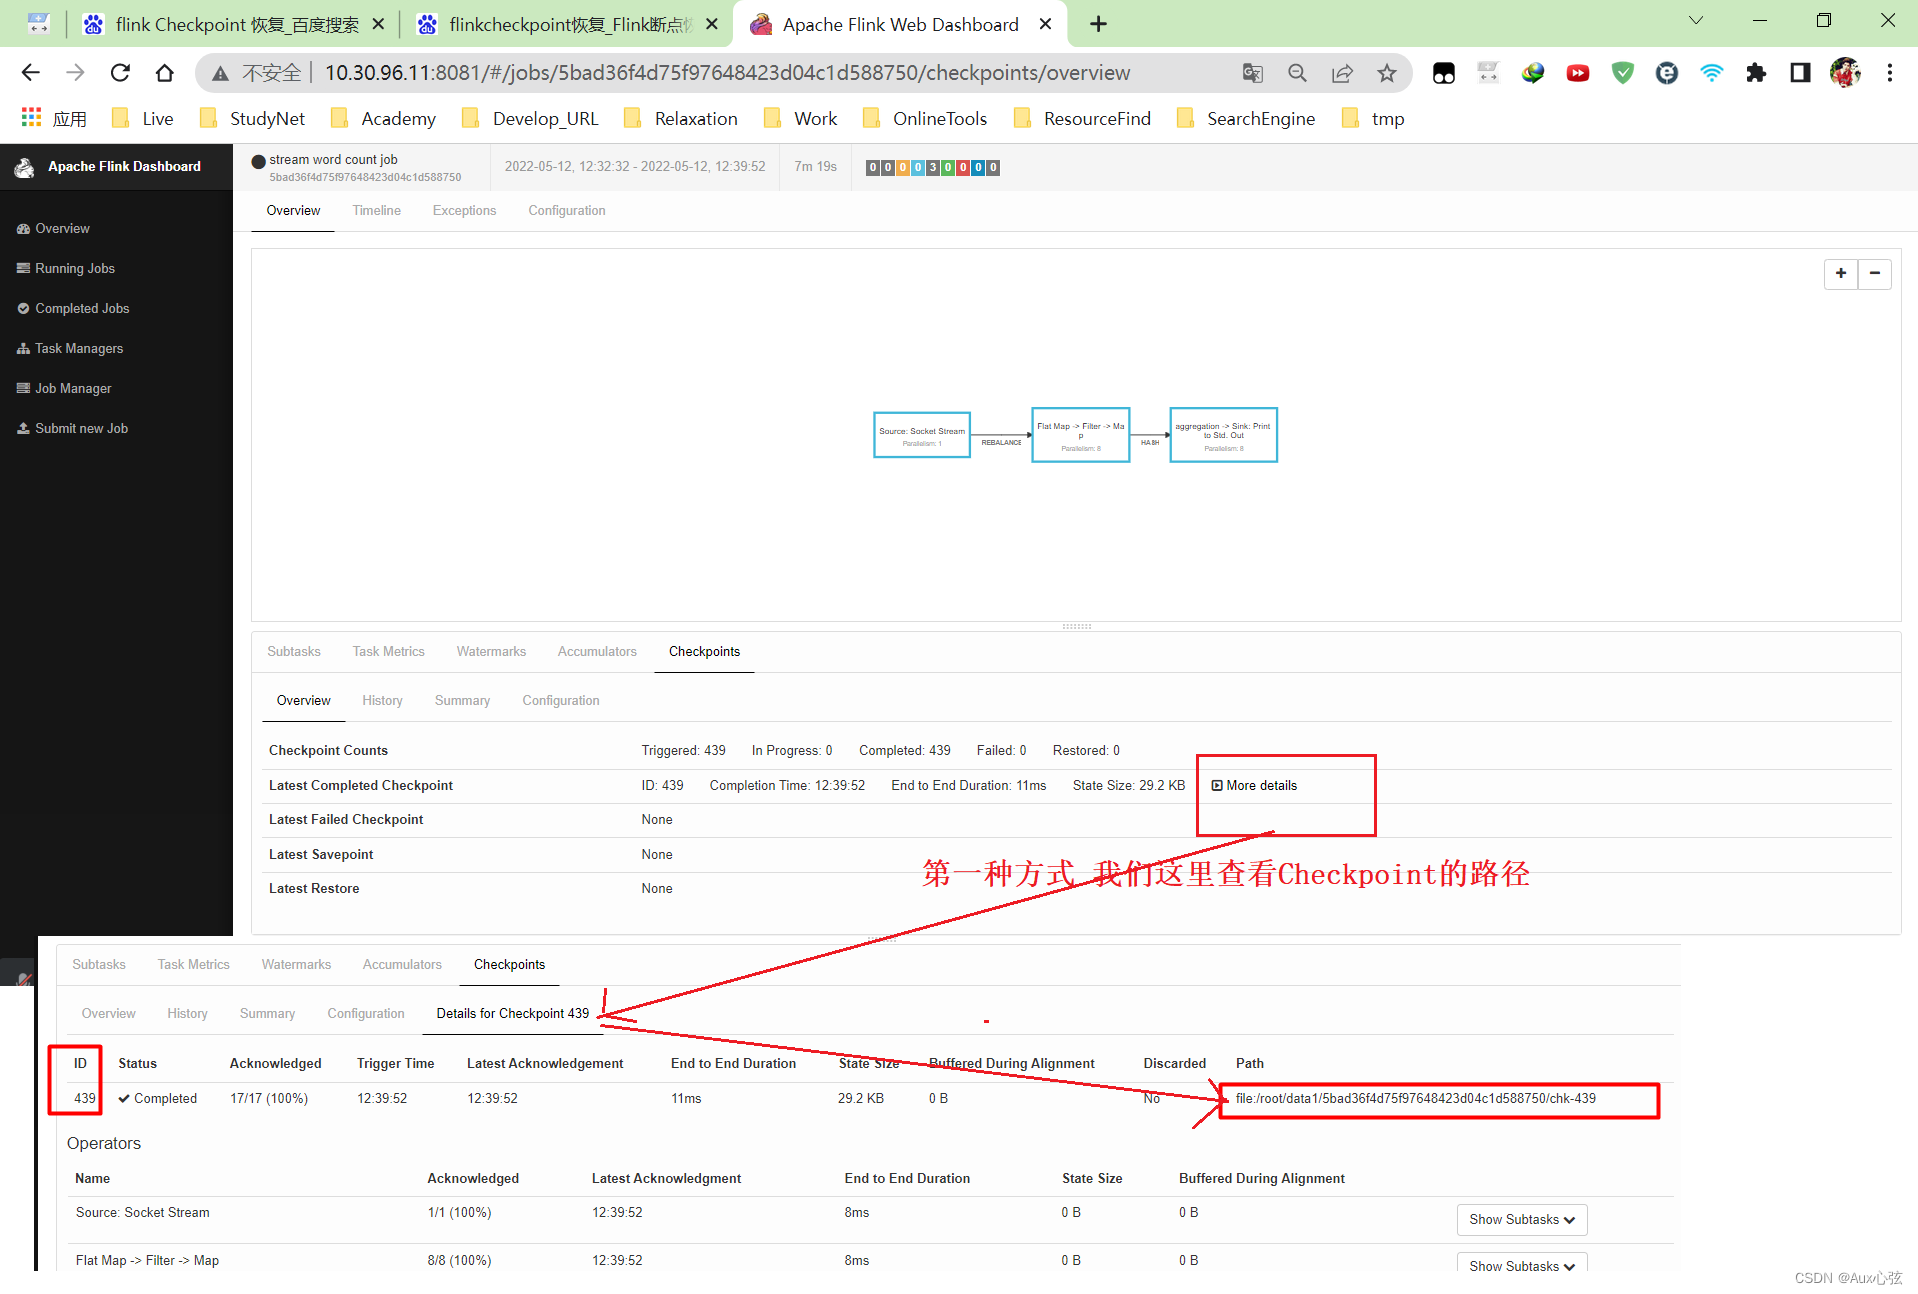Click the browser extensions puzzle icon
The width and height of the screenshot is (1918, 1294).
tap(1757, 72)
